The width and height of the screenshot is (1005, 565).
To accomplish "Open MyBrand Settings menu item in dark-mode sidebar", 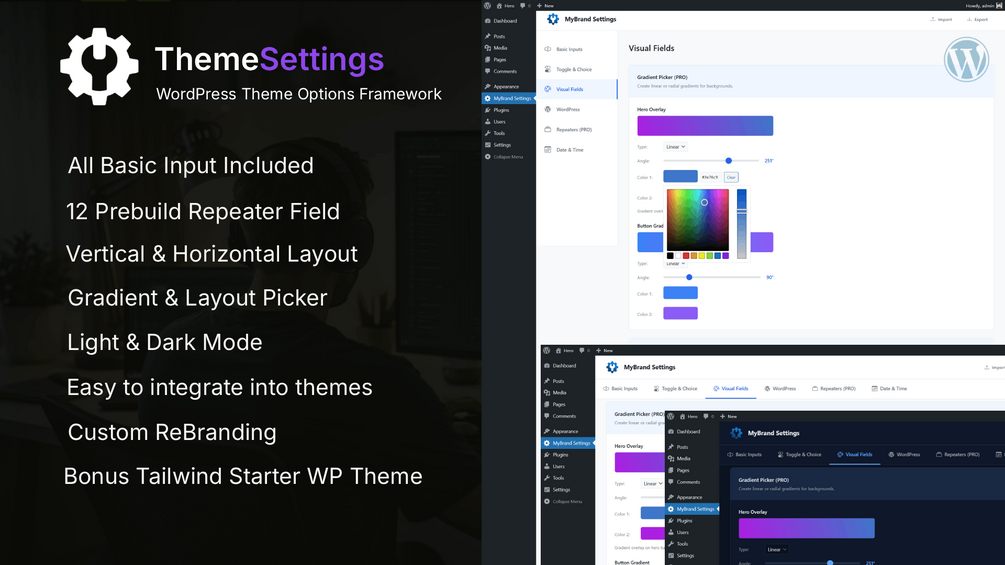I will click(x=692, y=509).
